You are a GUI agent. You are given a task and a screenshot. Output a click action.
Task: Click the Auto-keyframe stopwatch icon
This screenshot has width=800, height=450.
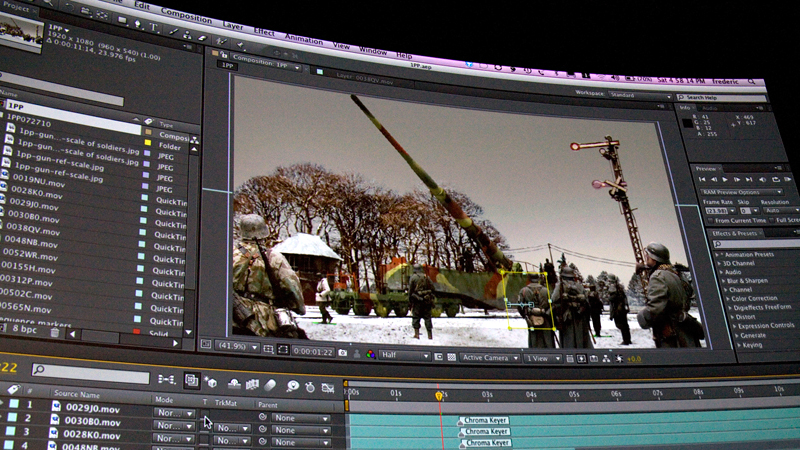click(x=310, y=387)
